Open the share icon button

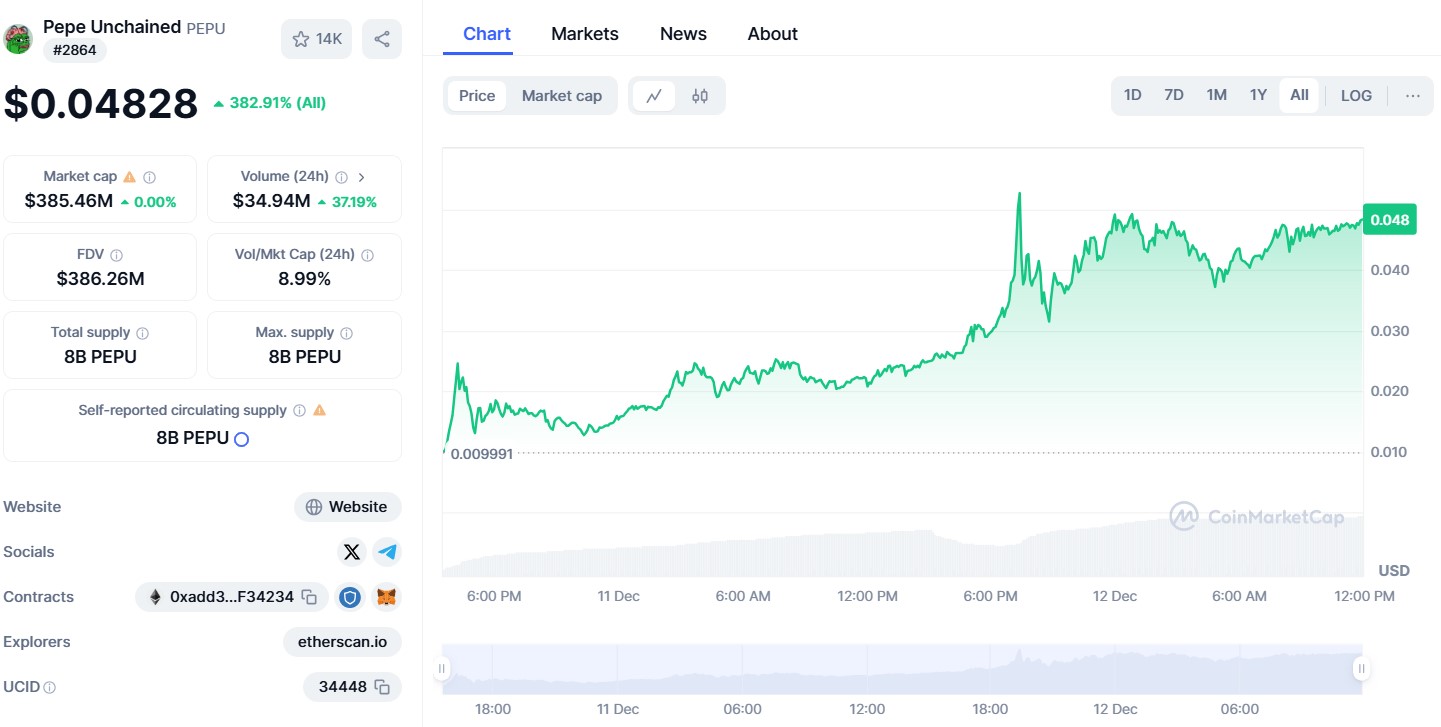pyautogui.click(x=382, y=39)
